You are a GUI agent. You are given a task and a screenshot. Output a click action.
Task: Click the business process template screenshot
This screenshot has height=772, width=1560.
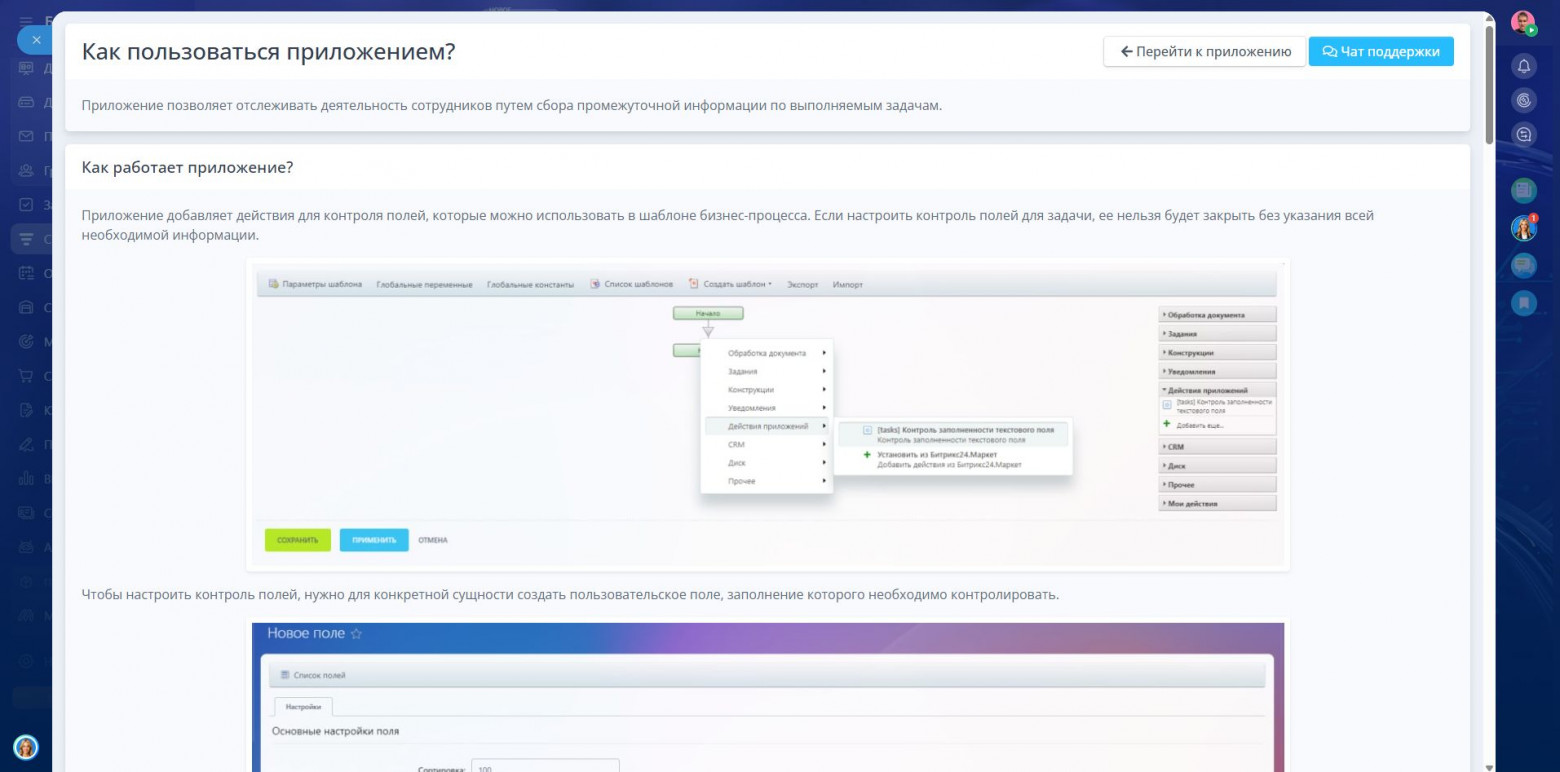pyautogui.click(x=768, y=414)
